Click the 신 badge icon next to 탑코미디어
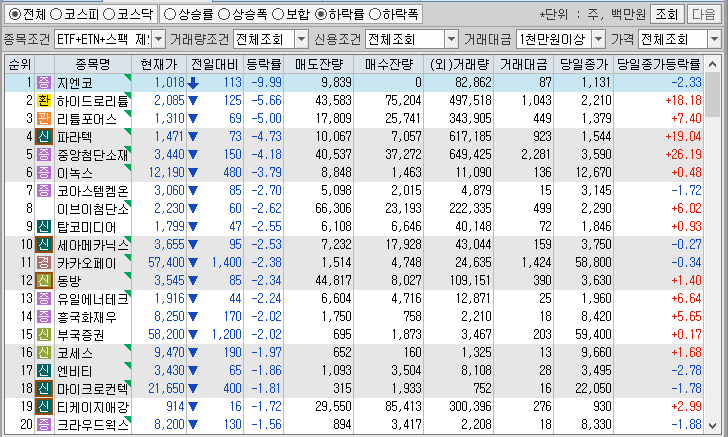This screenshot has width=728, height=437. click(44, 227)
